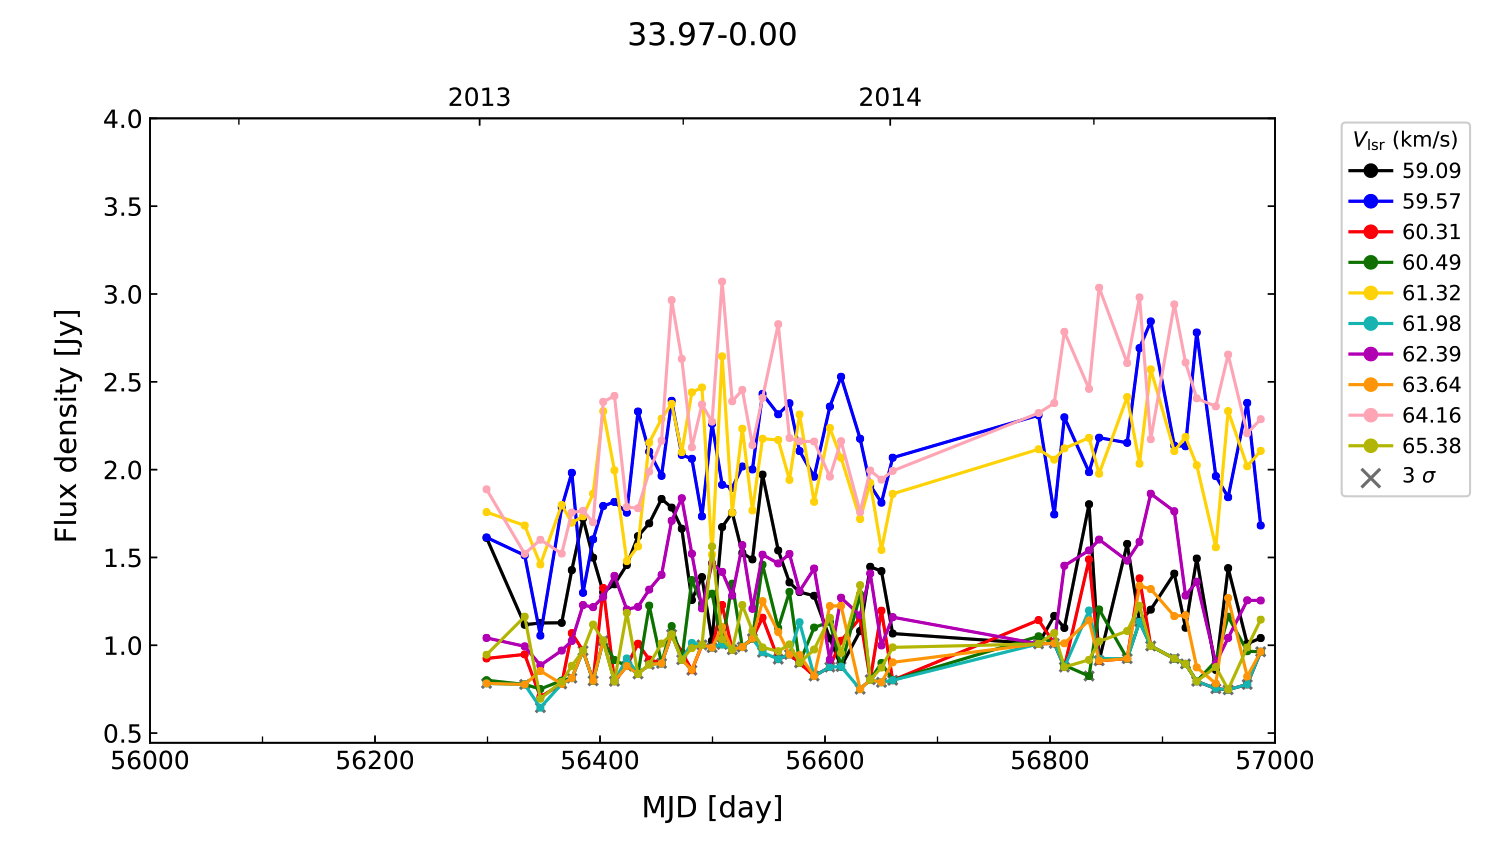The height and width of the screenshot is (844, 1500).
Task: Click the pink 64.16 legend marker
Action: [x=1370, y=415]
